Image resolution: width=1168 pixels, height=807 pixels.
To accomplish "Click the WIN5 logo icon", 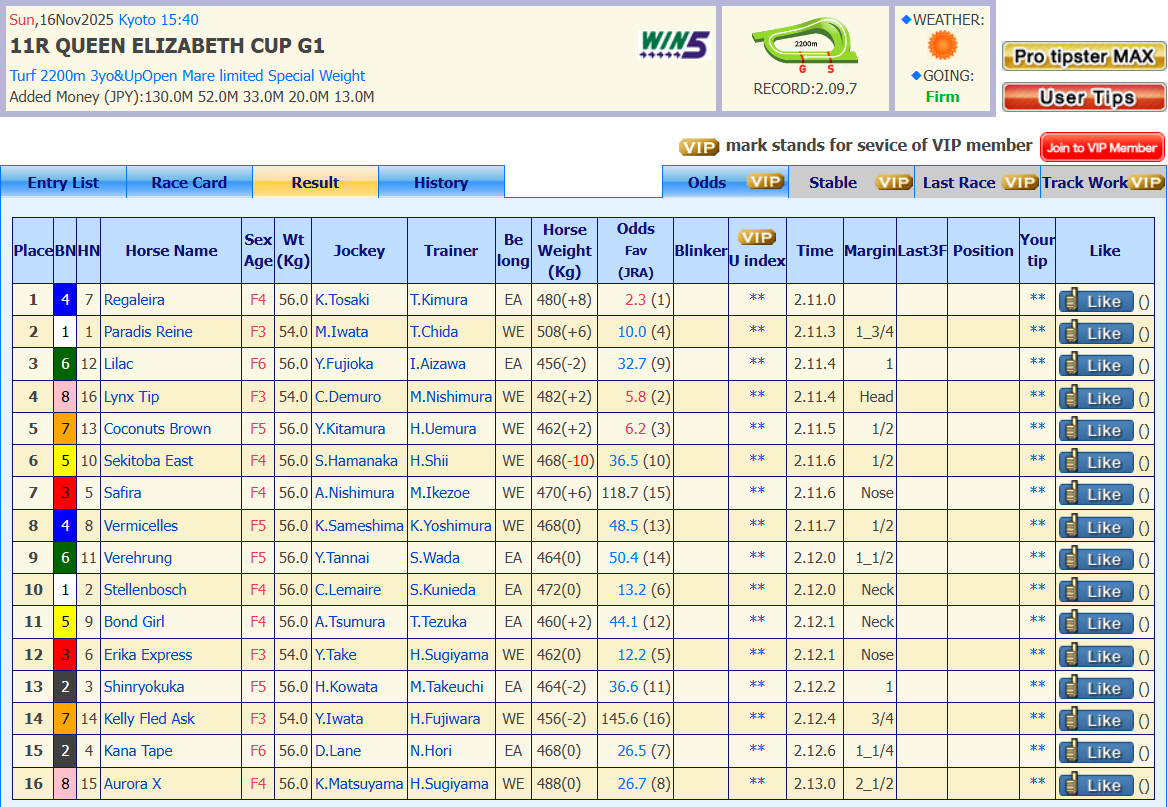I will pos(675,45).
